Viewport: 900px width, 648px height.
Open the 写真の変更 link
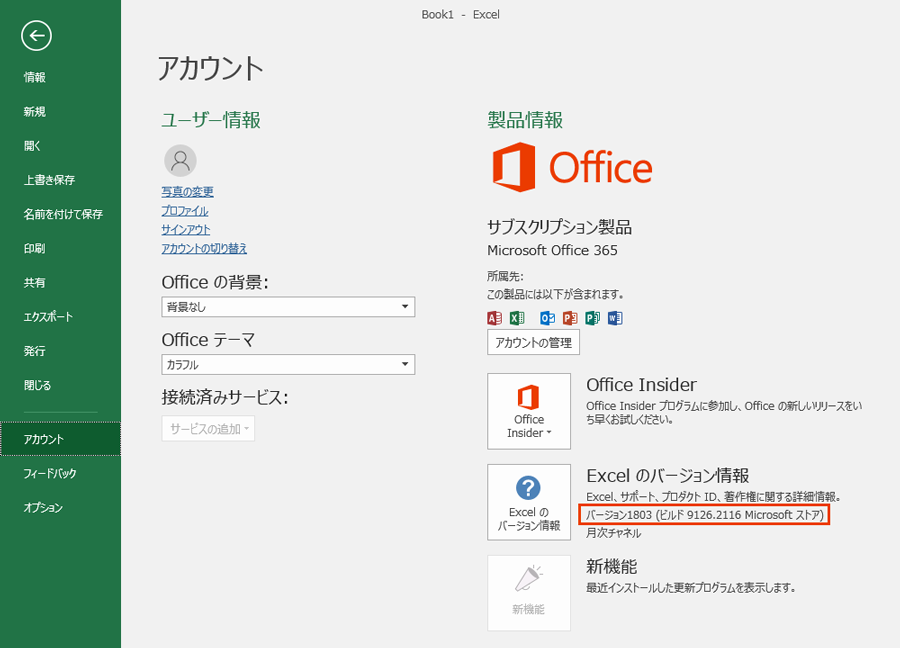coord(188,192)
